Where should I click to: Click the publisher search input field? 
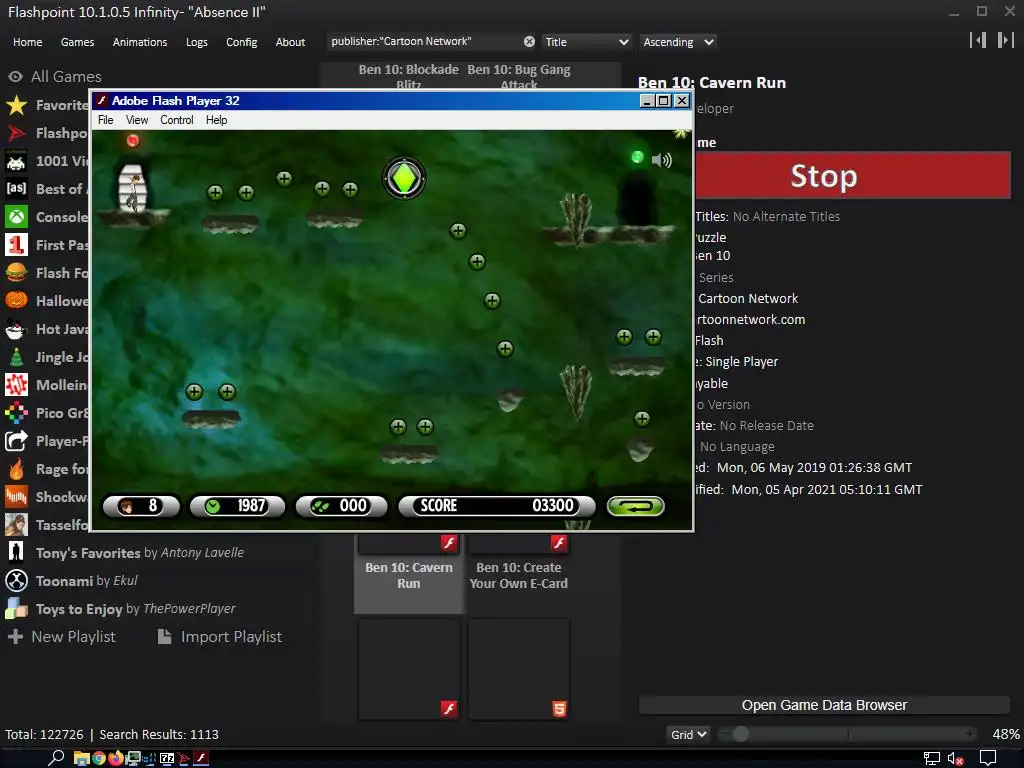coord(424,42)
